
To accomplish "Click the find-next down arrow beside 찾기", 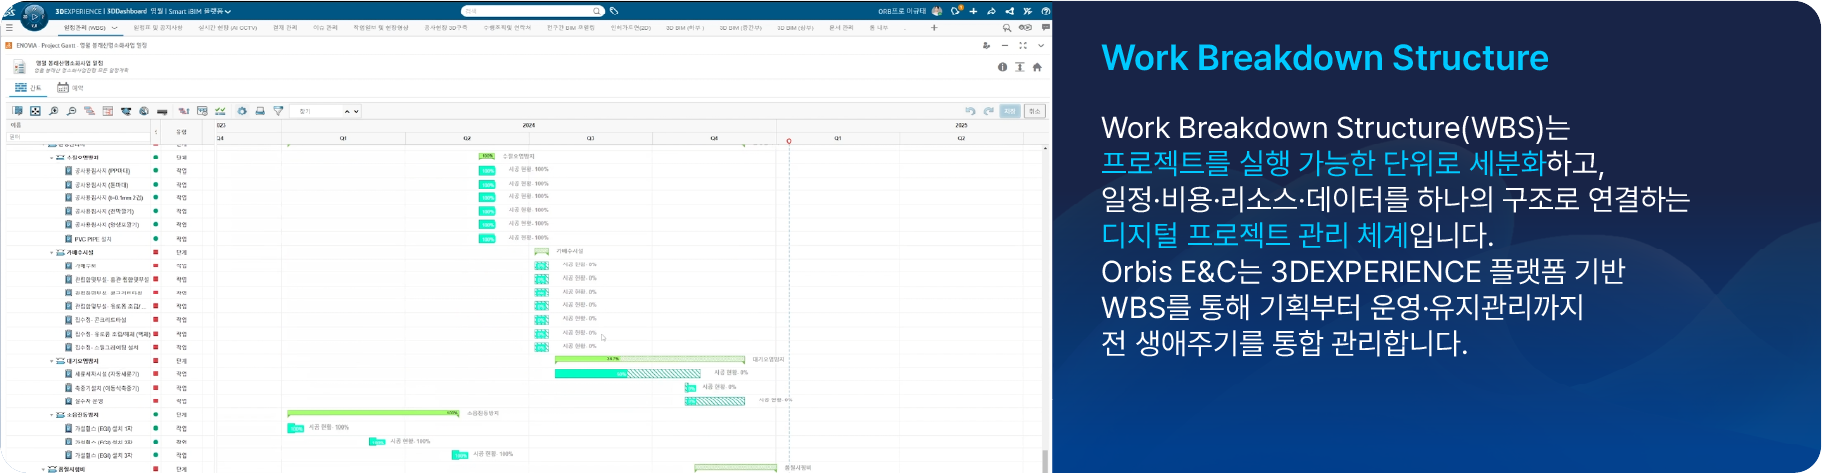I will (x=356, y=111).
